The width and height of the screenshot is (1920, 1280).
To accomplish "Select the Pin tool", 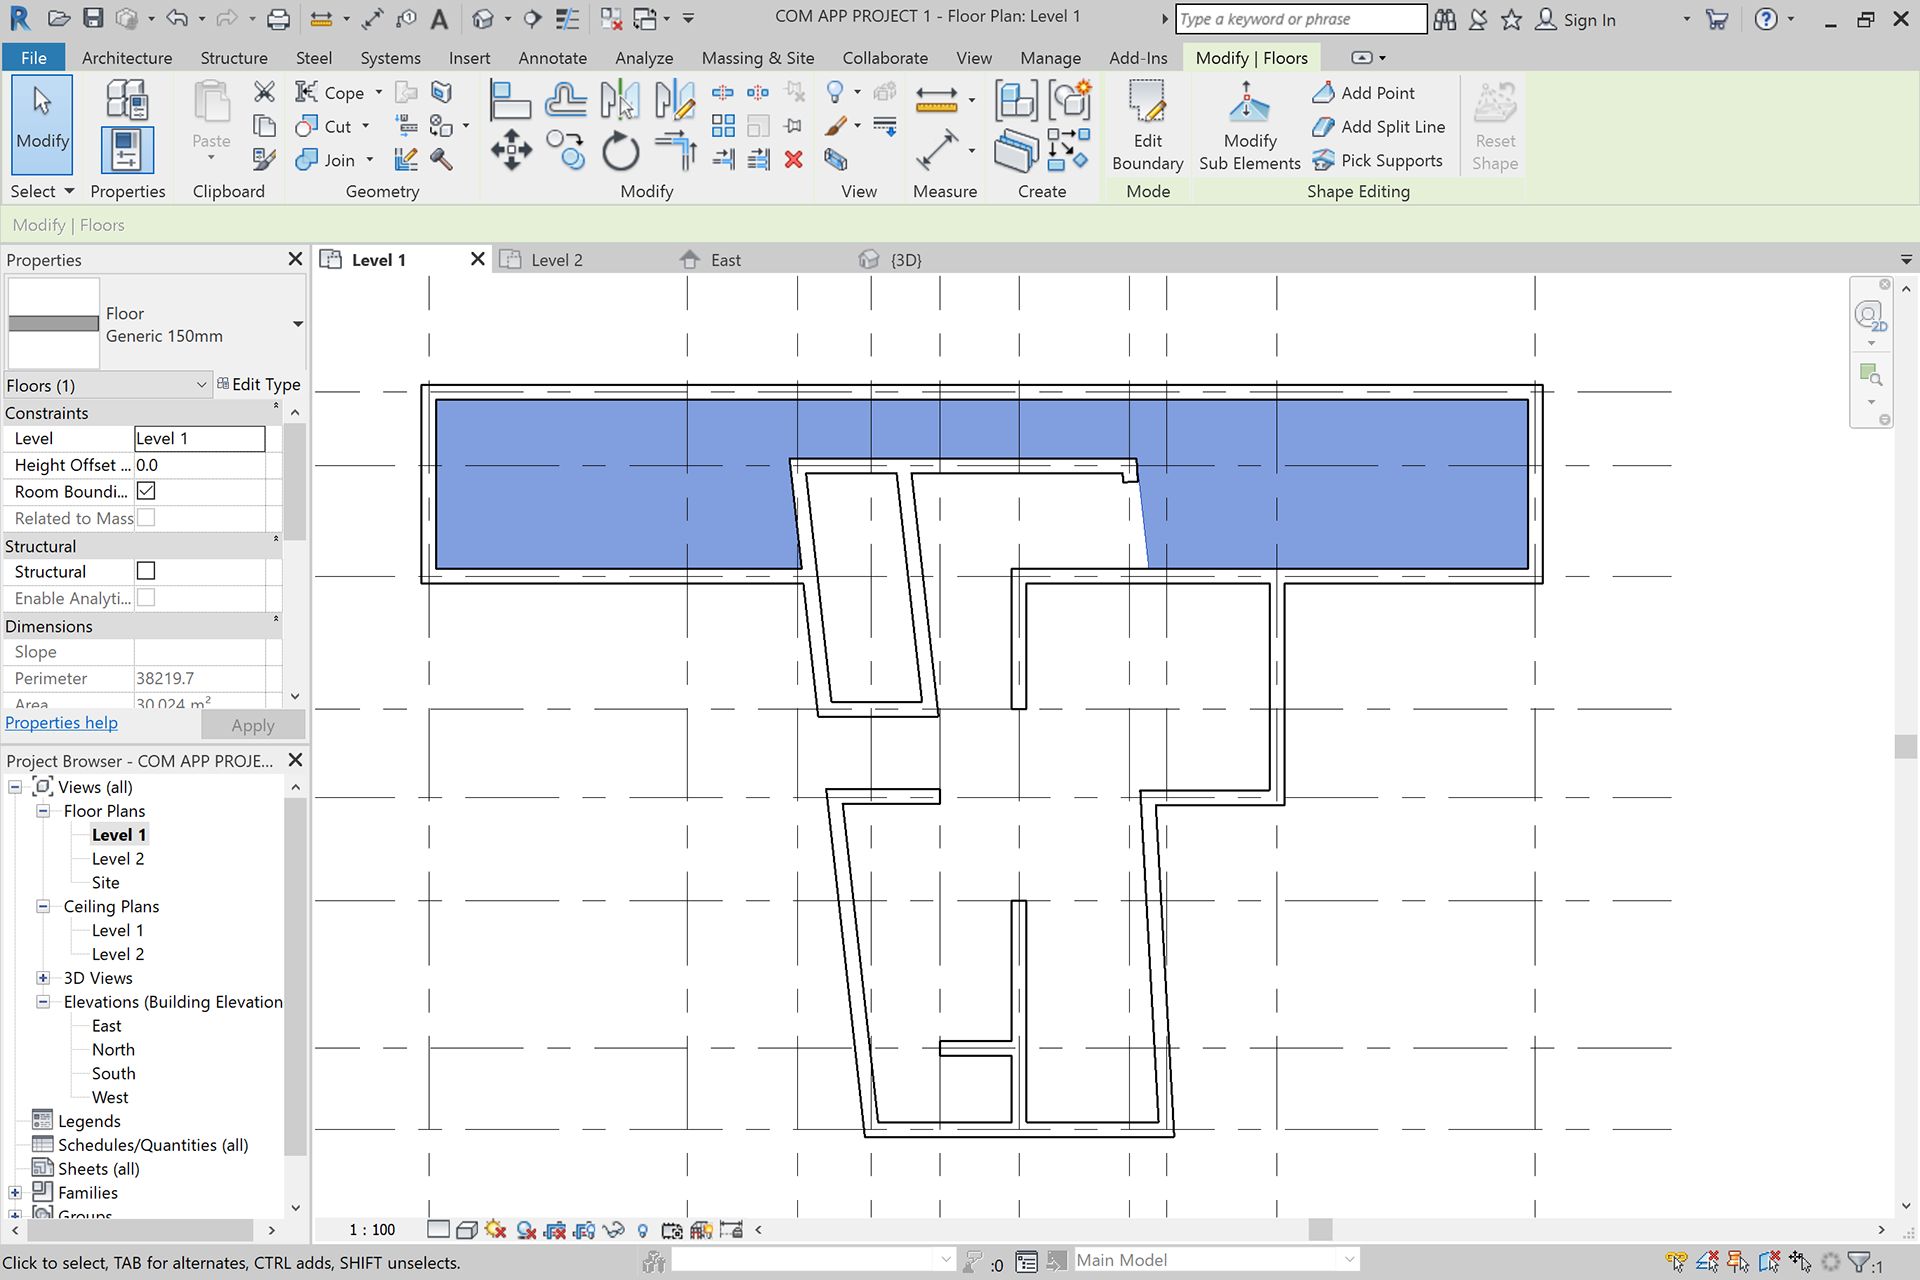I will pyautogui.click(x=794, y=126).
